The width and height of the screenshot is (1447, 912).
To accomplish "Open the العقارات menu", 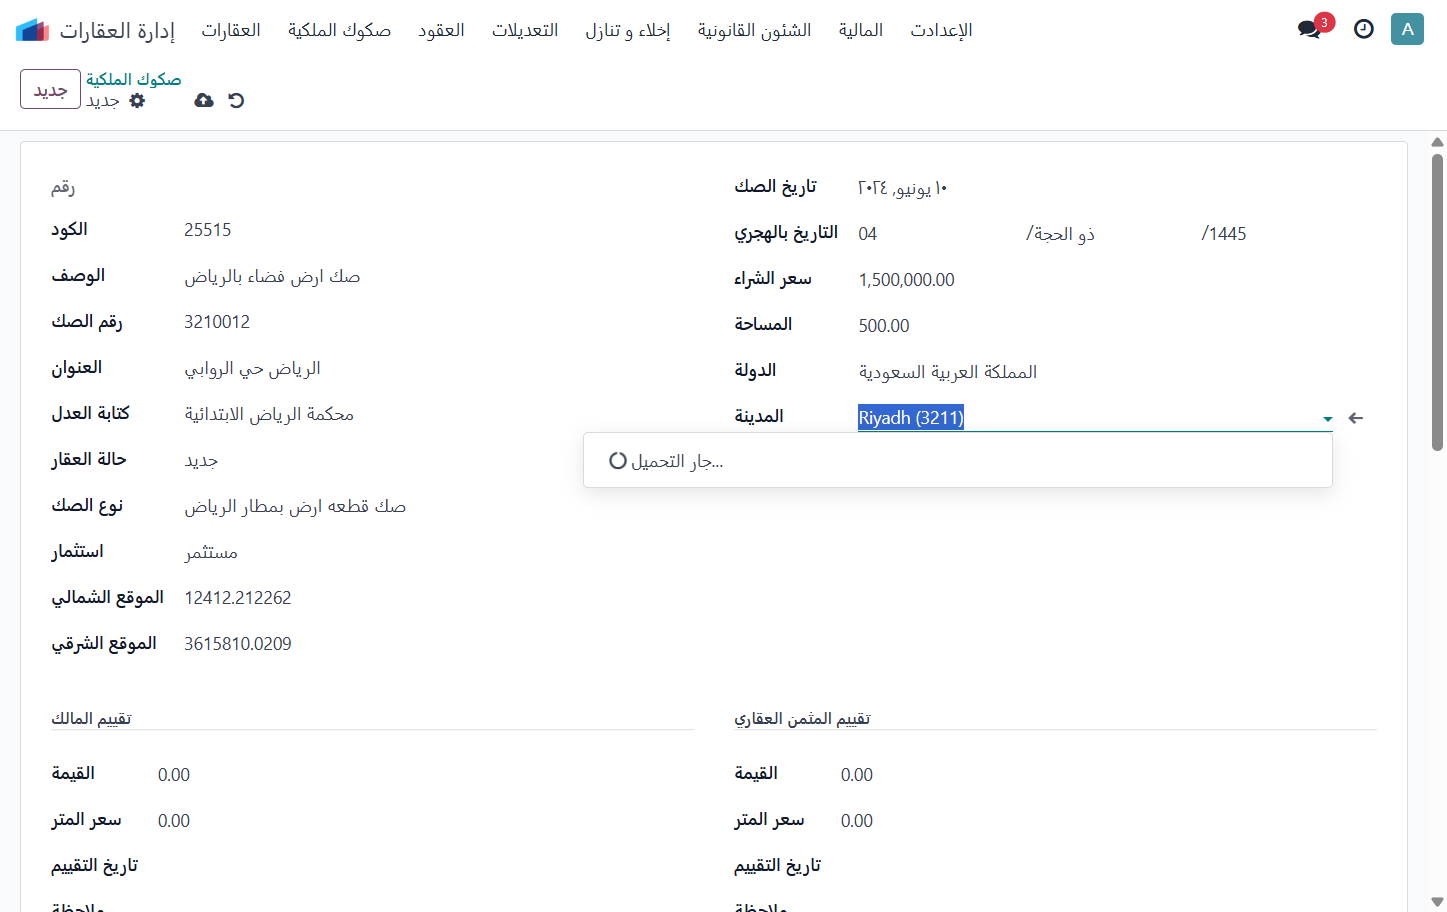I will click(231, 30).
